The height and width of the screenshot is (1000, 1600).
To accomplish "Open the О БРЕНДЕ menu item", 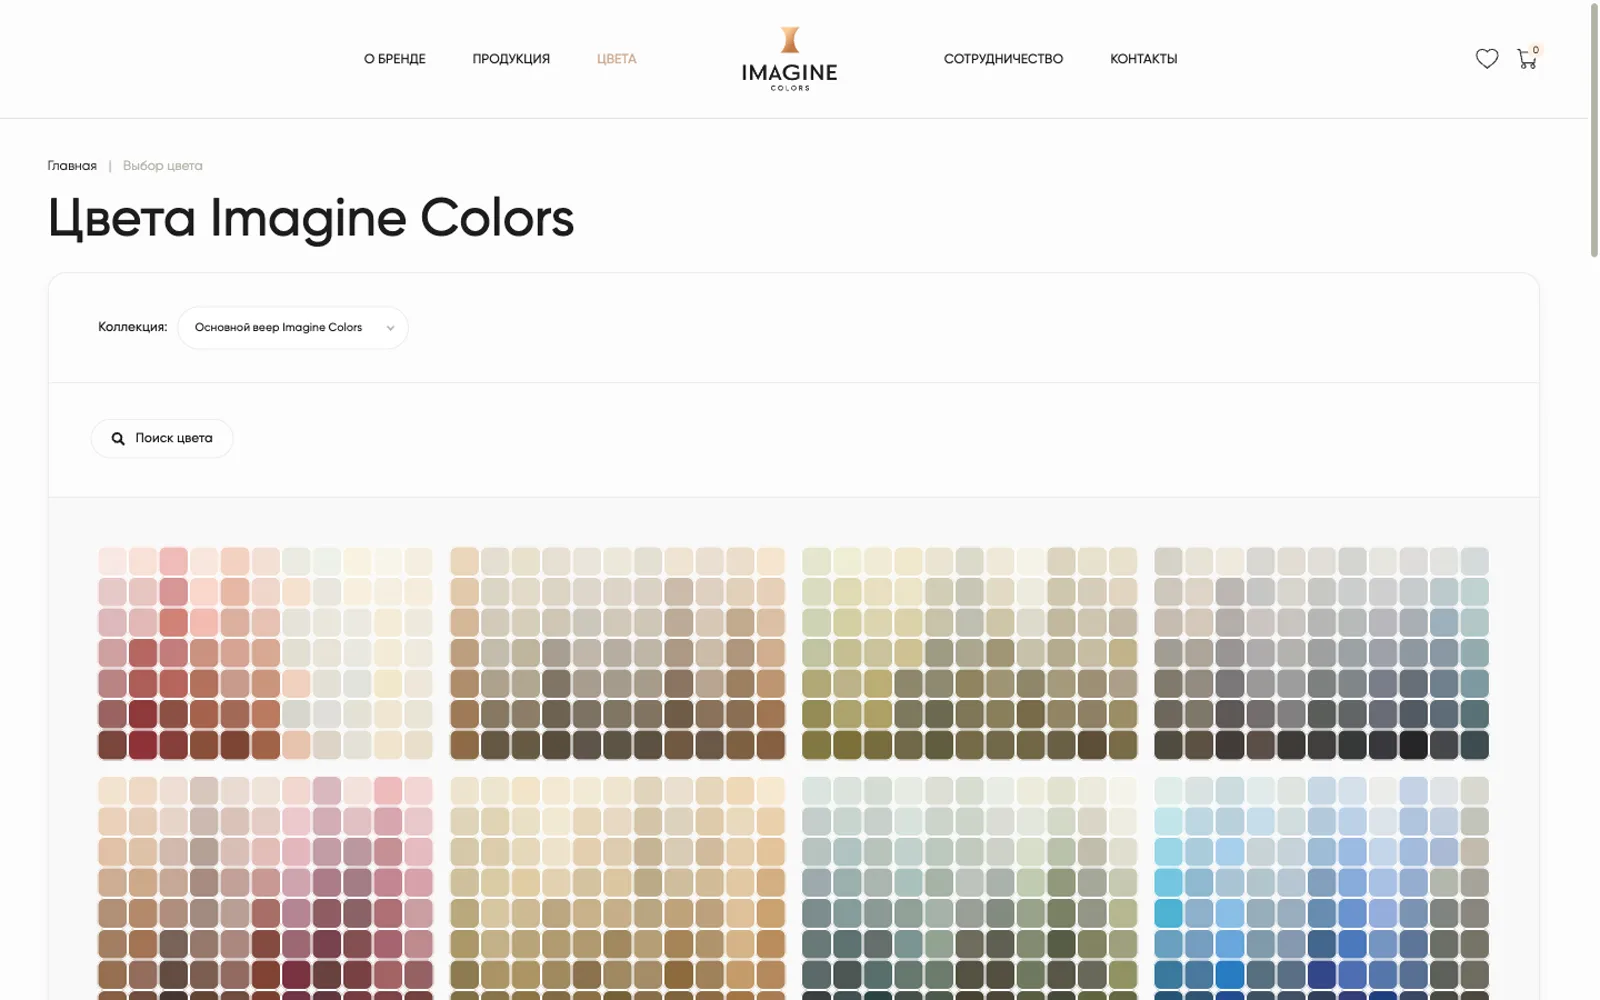I will (395, 59).
